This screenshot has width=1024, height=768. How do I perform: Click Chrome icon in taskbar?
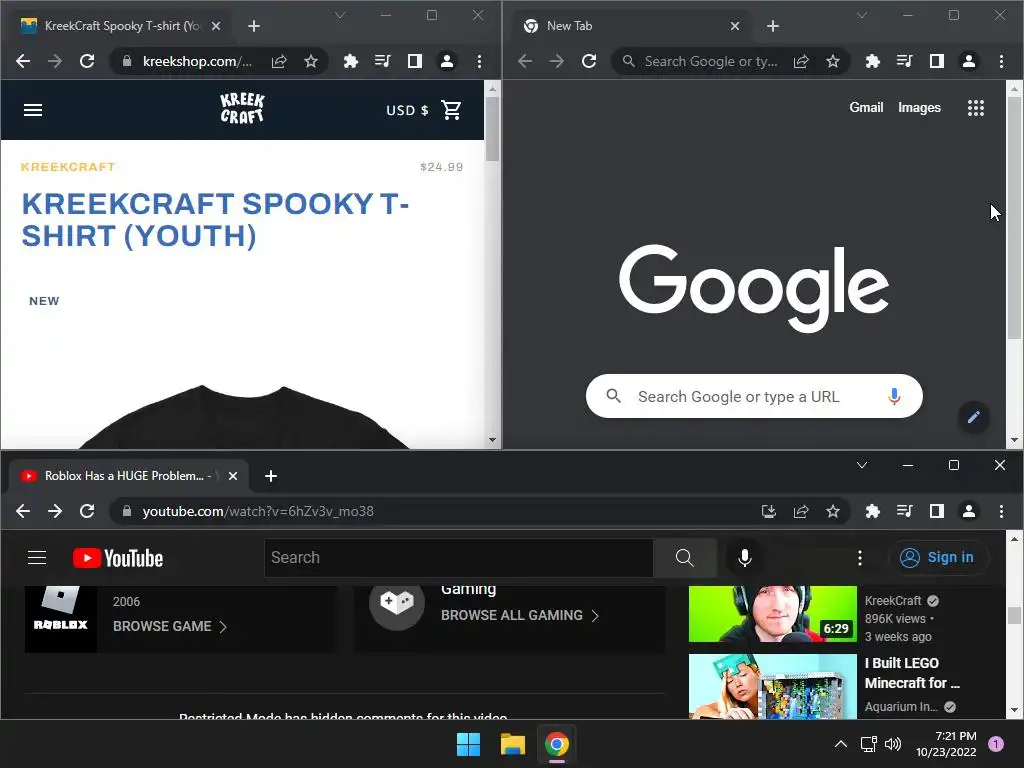[x=557, y=744]
